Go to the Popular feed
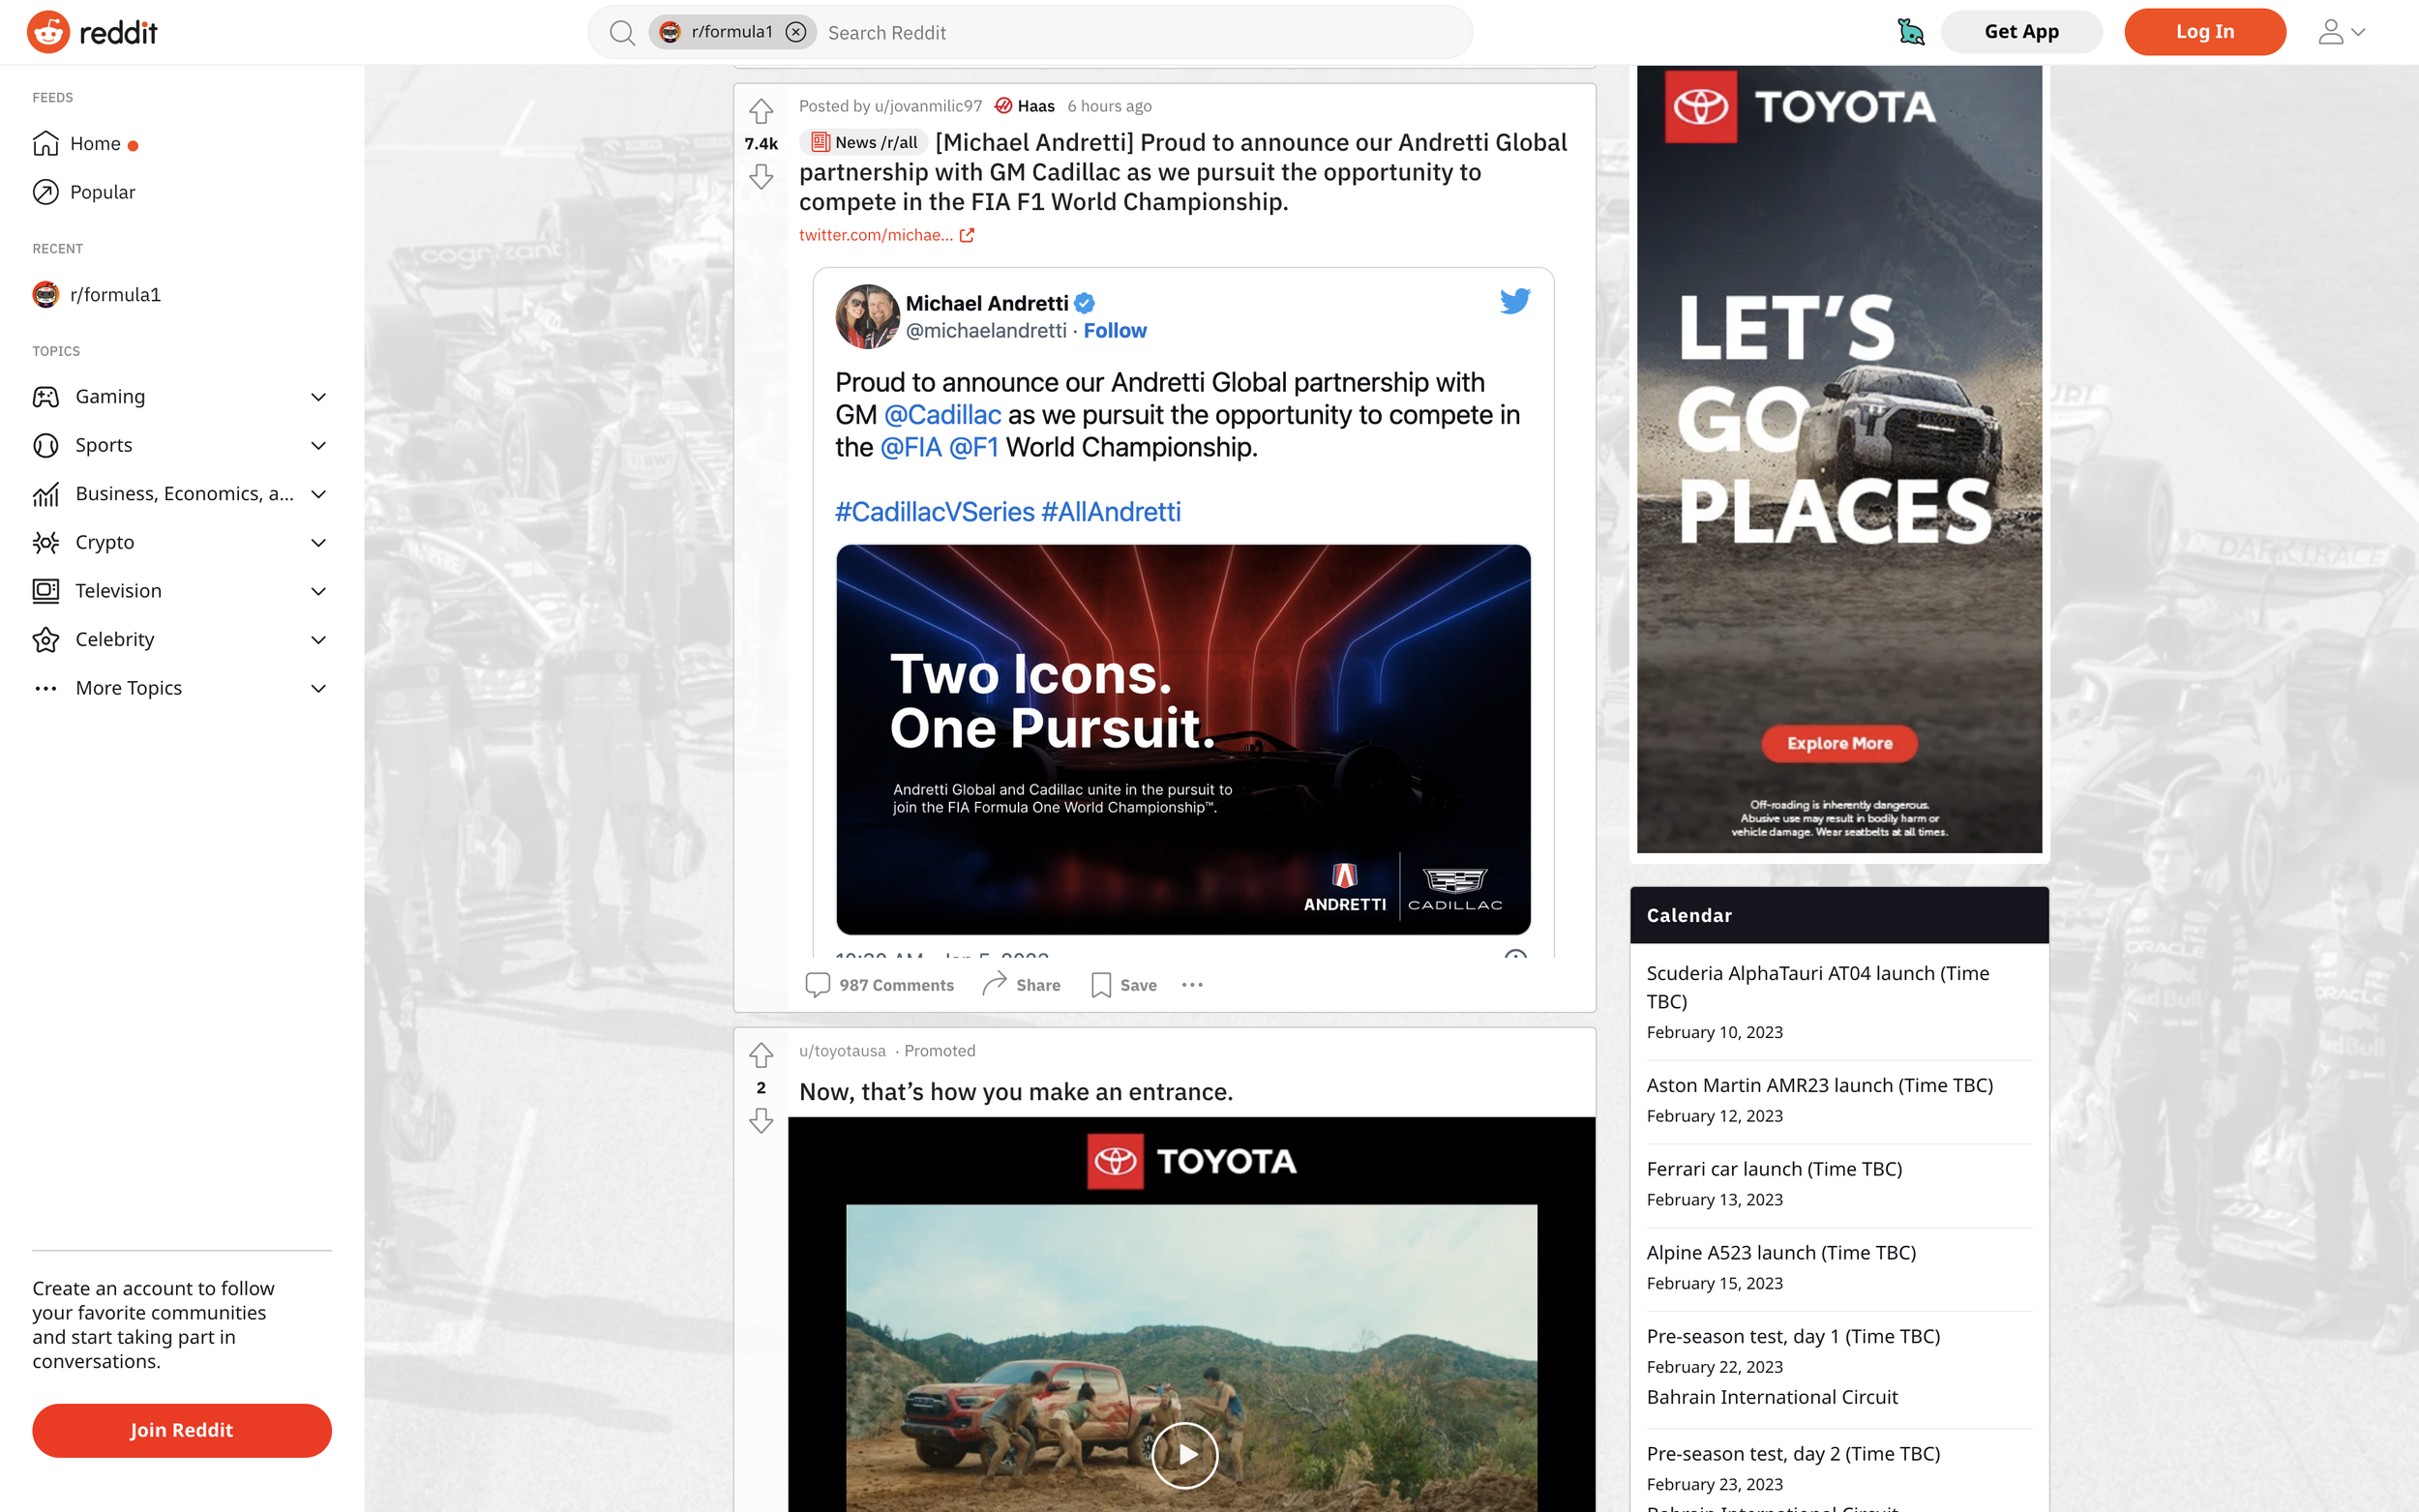 pyautogui.click(x=84, y=192)
